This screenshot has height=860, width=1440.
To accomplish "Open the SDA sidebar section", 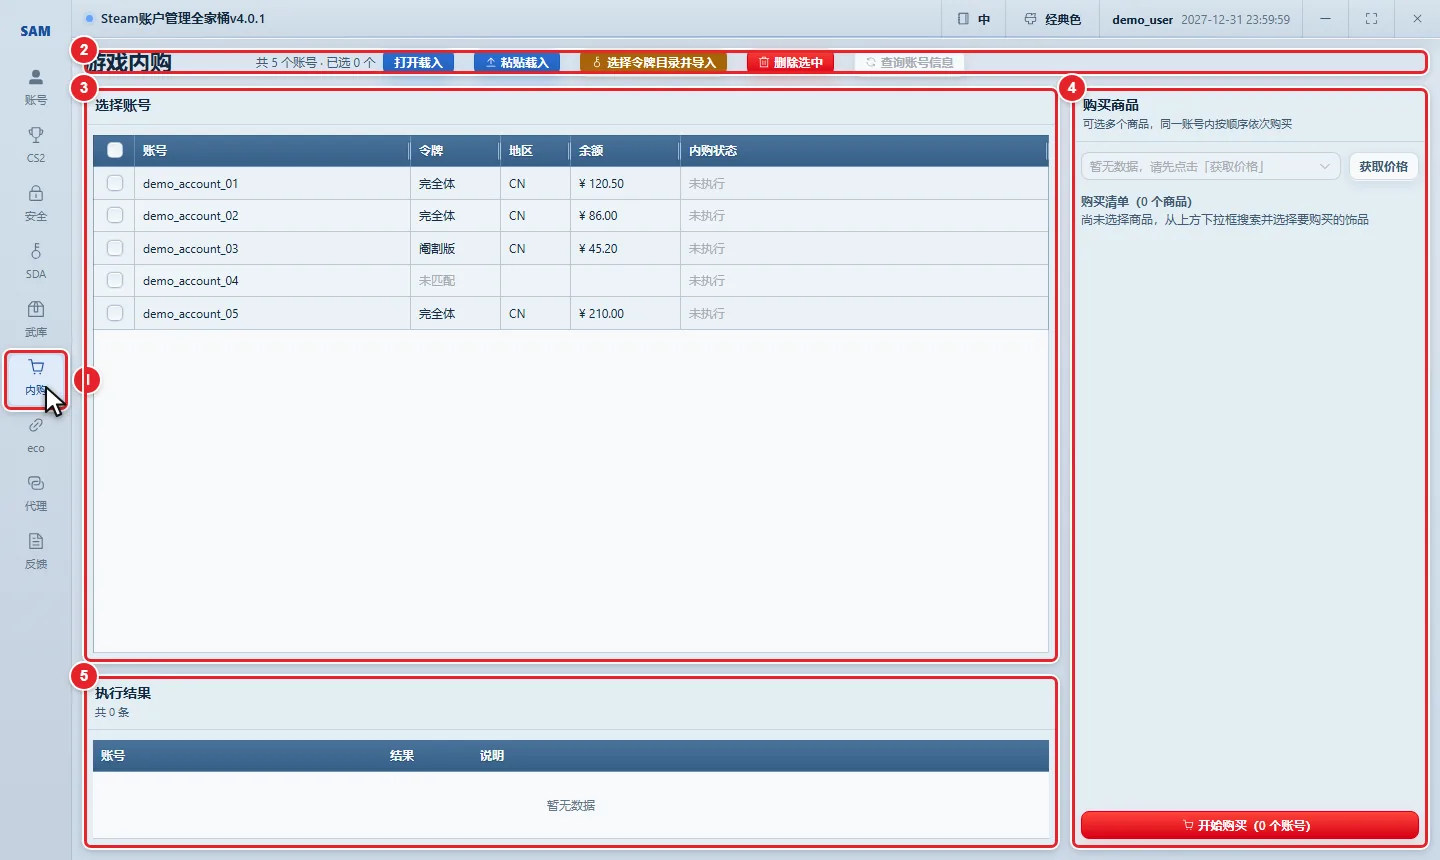I will click(x=36, y=261).
